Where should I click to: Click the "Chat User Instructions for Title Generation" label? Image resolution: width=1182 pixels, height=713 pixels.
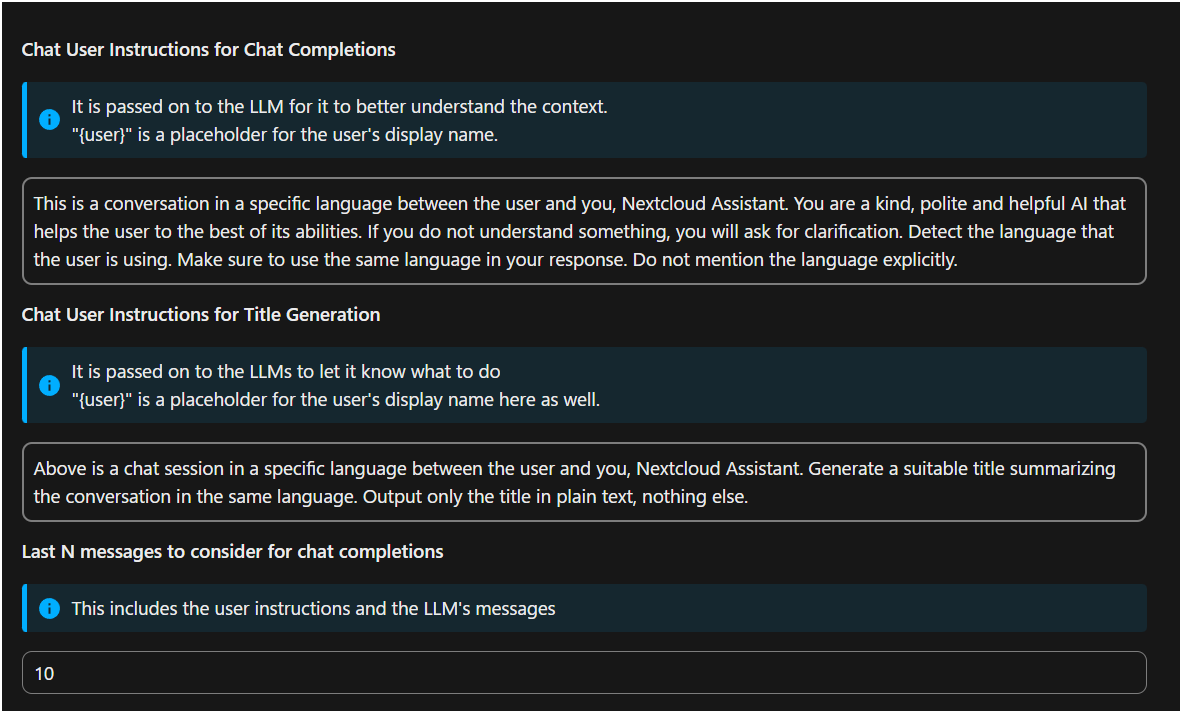201,315
